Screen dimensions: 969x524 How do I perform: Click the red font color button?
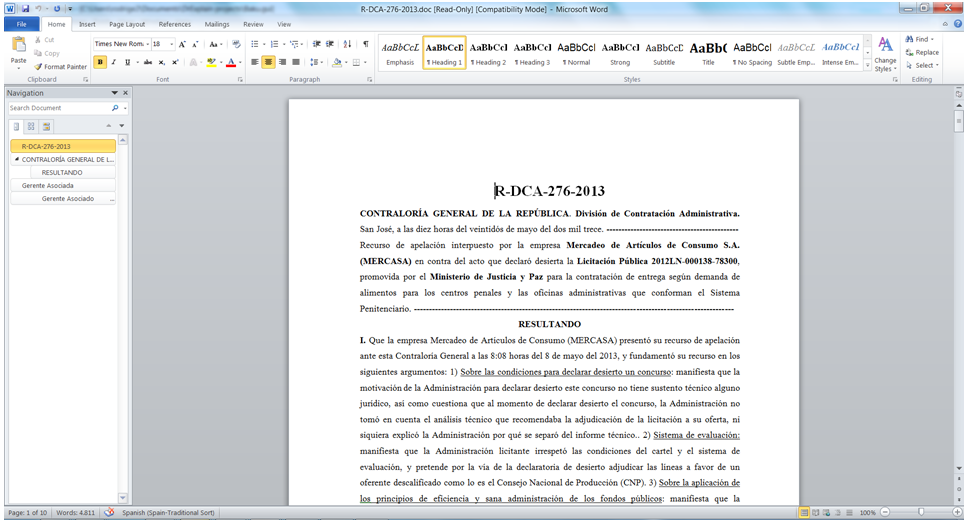(231, 62)
